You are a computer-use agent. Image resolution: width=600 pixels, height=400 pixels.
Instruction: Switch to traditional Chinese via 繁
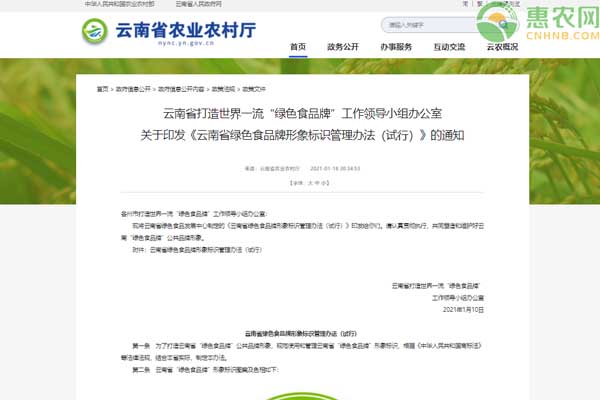(479, 4)
